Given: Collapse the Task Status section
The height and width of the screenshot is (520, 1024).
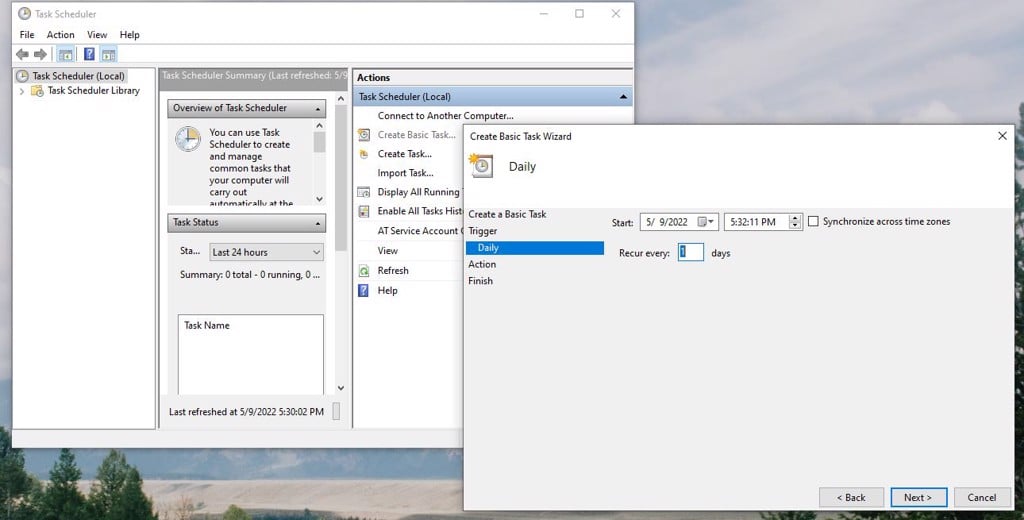Looking at the screenshot, I should (318, 223).
